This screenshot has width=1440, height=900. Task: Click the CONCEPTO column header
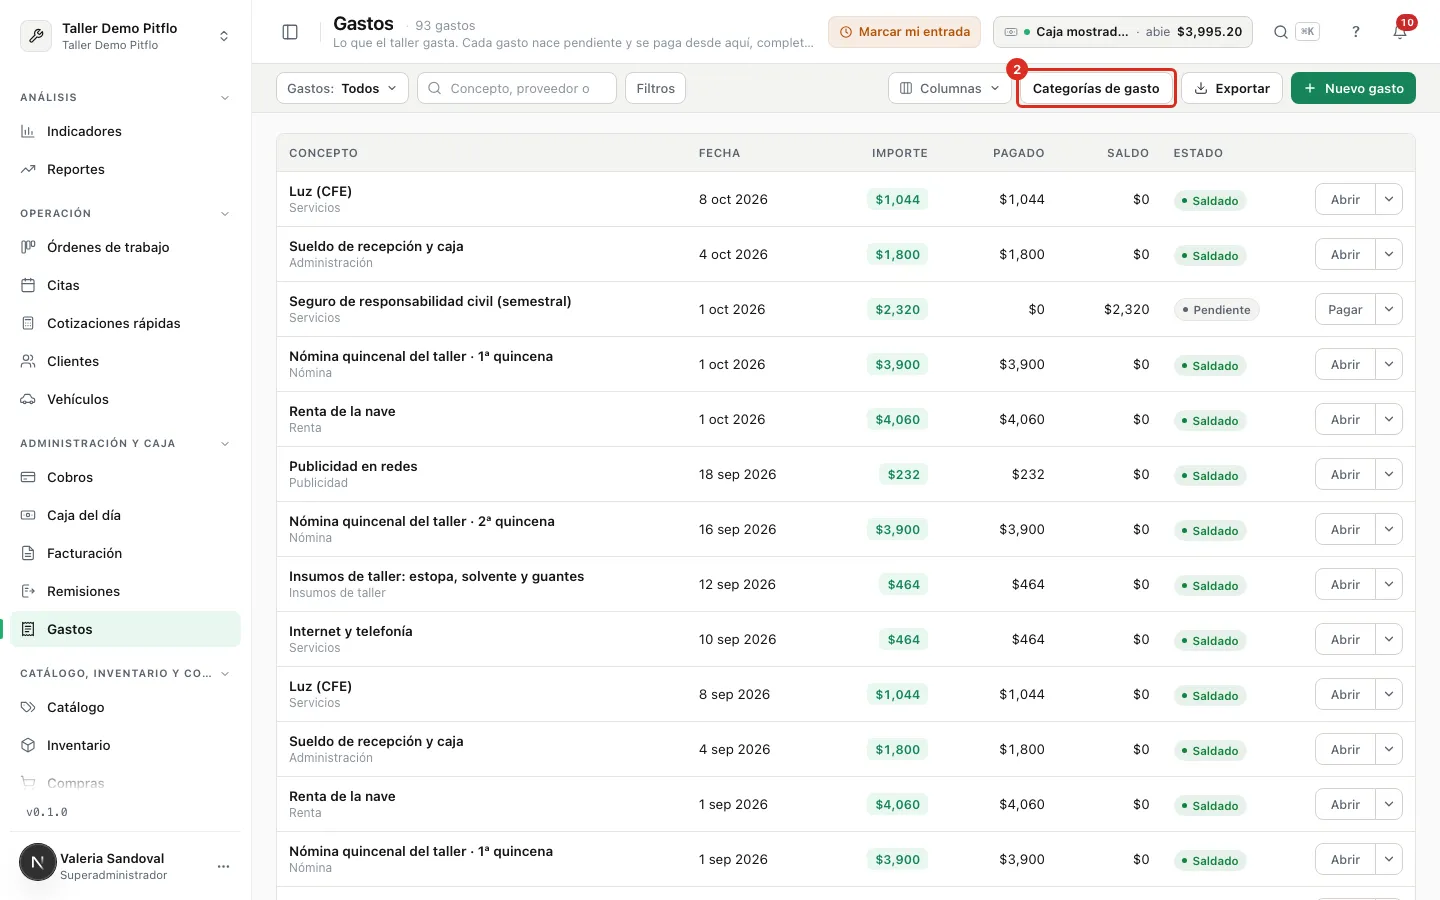point(323,153)
